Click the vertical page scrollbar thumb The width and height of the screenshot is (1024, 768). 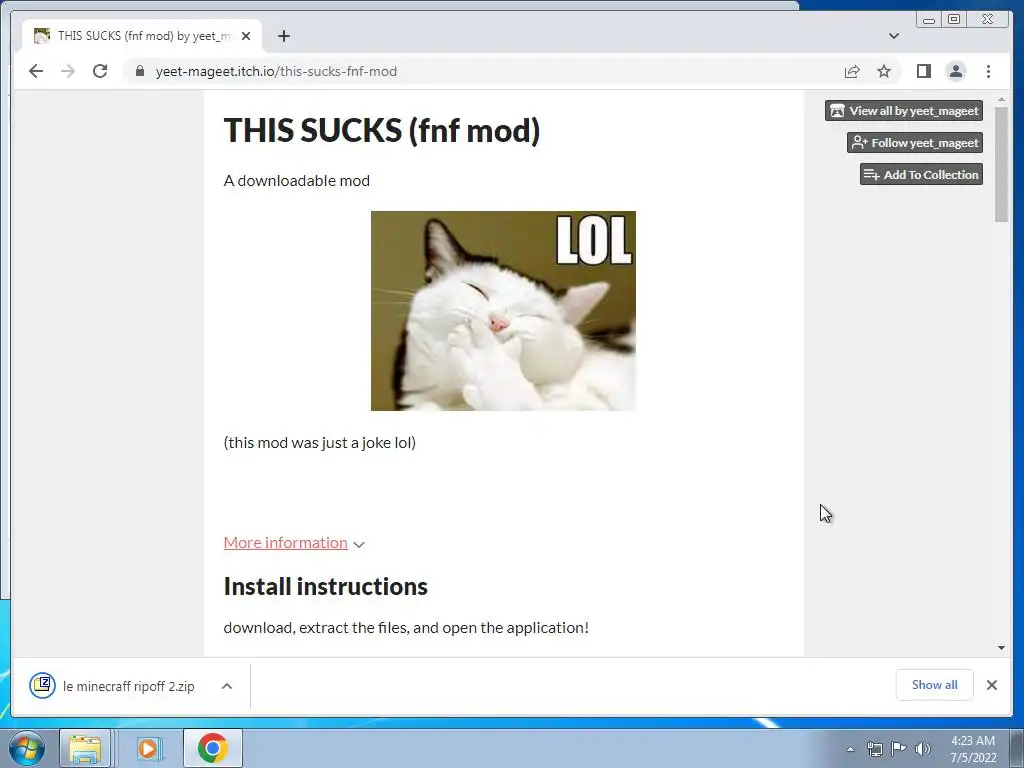1001,165
